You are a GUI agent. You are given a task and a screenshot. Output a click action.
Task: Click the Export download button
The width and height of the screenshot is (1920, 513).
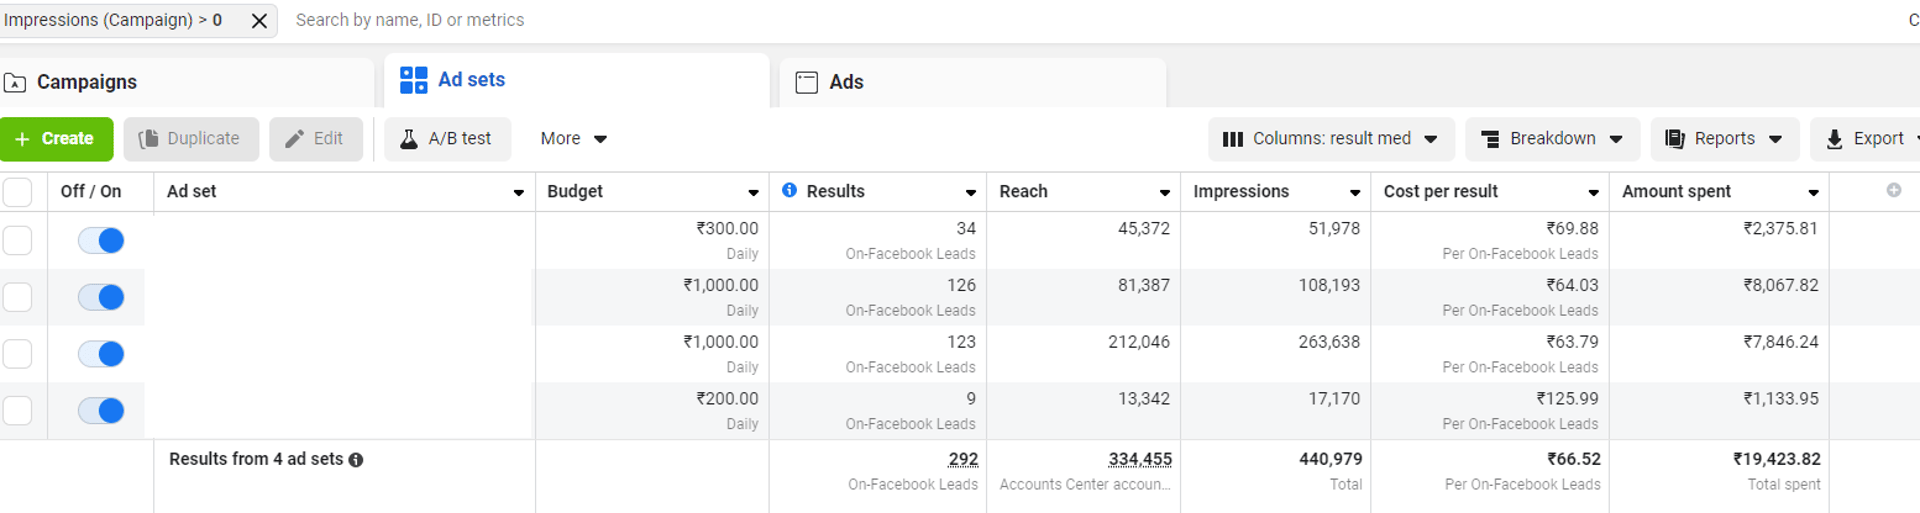tap(1865, 139)
